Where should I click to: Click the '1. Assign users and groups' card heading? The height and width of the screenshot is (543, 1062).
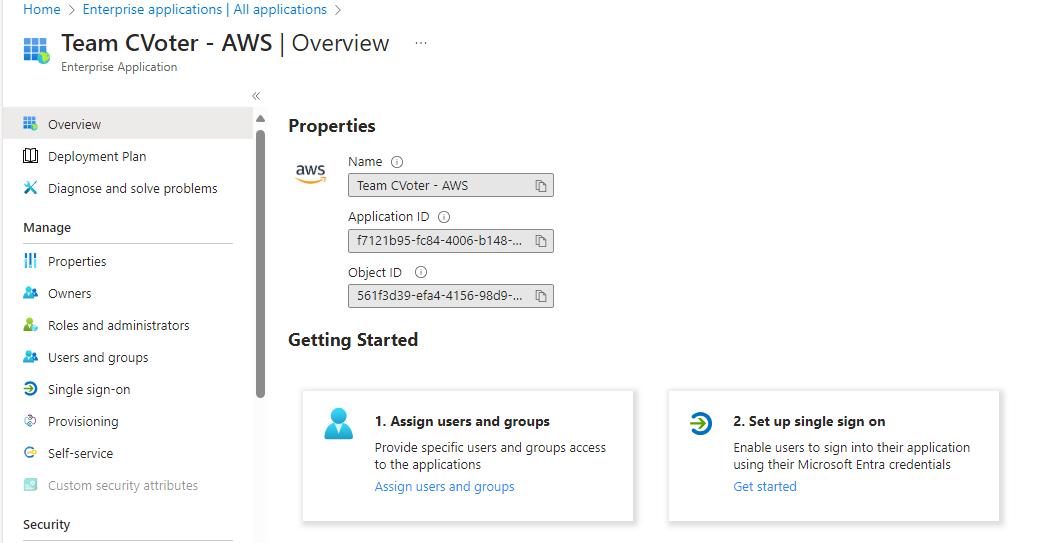coord(462,421)
